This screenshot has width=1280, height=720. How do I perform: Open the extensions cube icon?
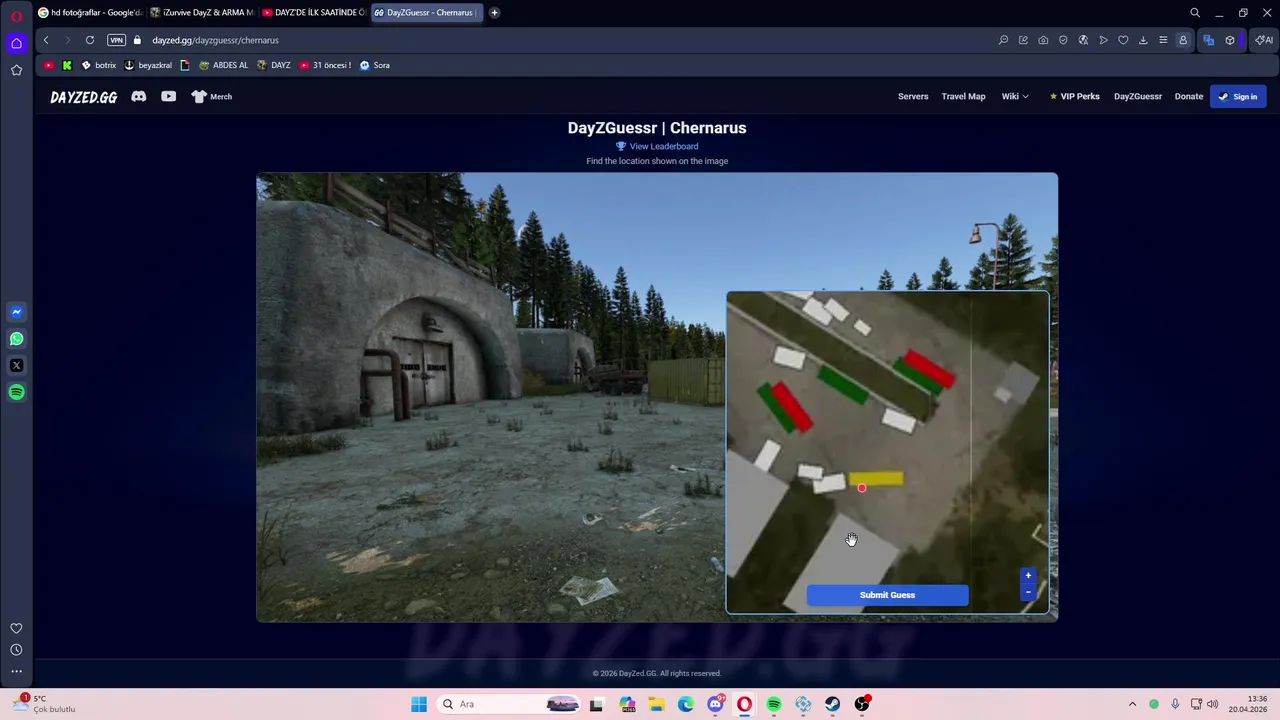point(1230,40)
